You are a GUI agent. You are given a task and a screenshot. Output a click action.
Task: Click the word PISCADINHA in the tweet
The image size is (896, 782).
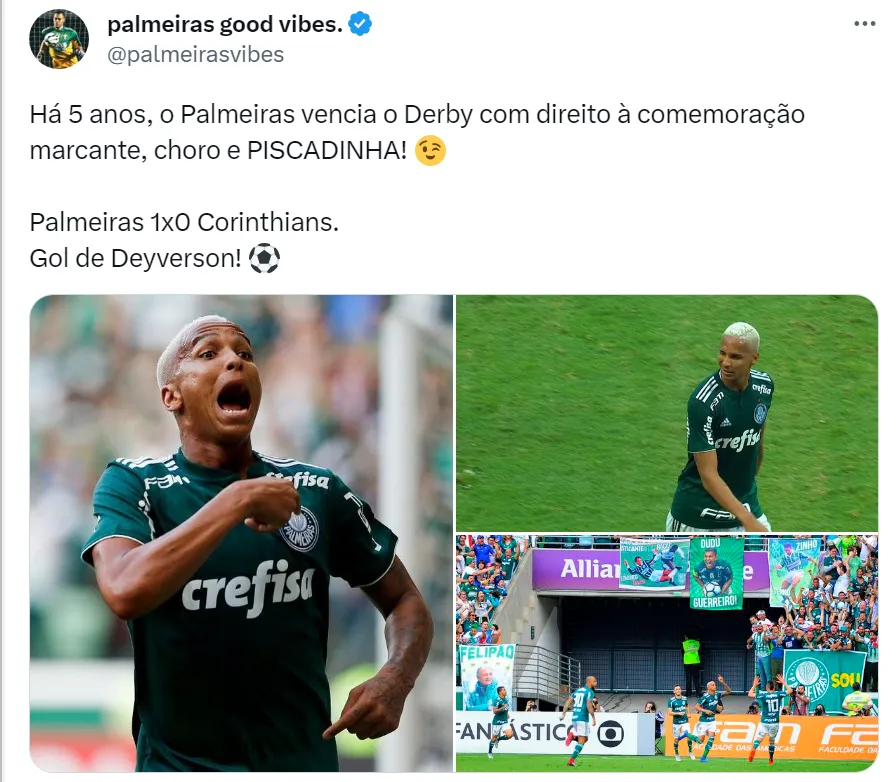coord(326,151)
